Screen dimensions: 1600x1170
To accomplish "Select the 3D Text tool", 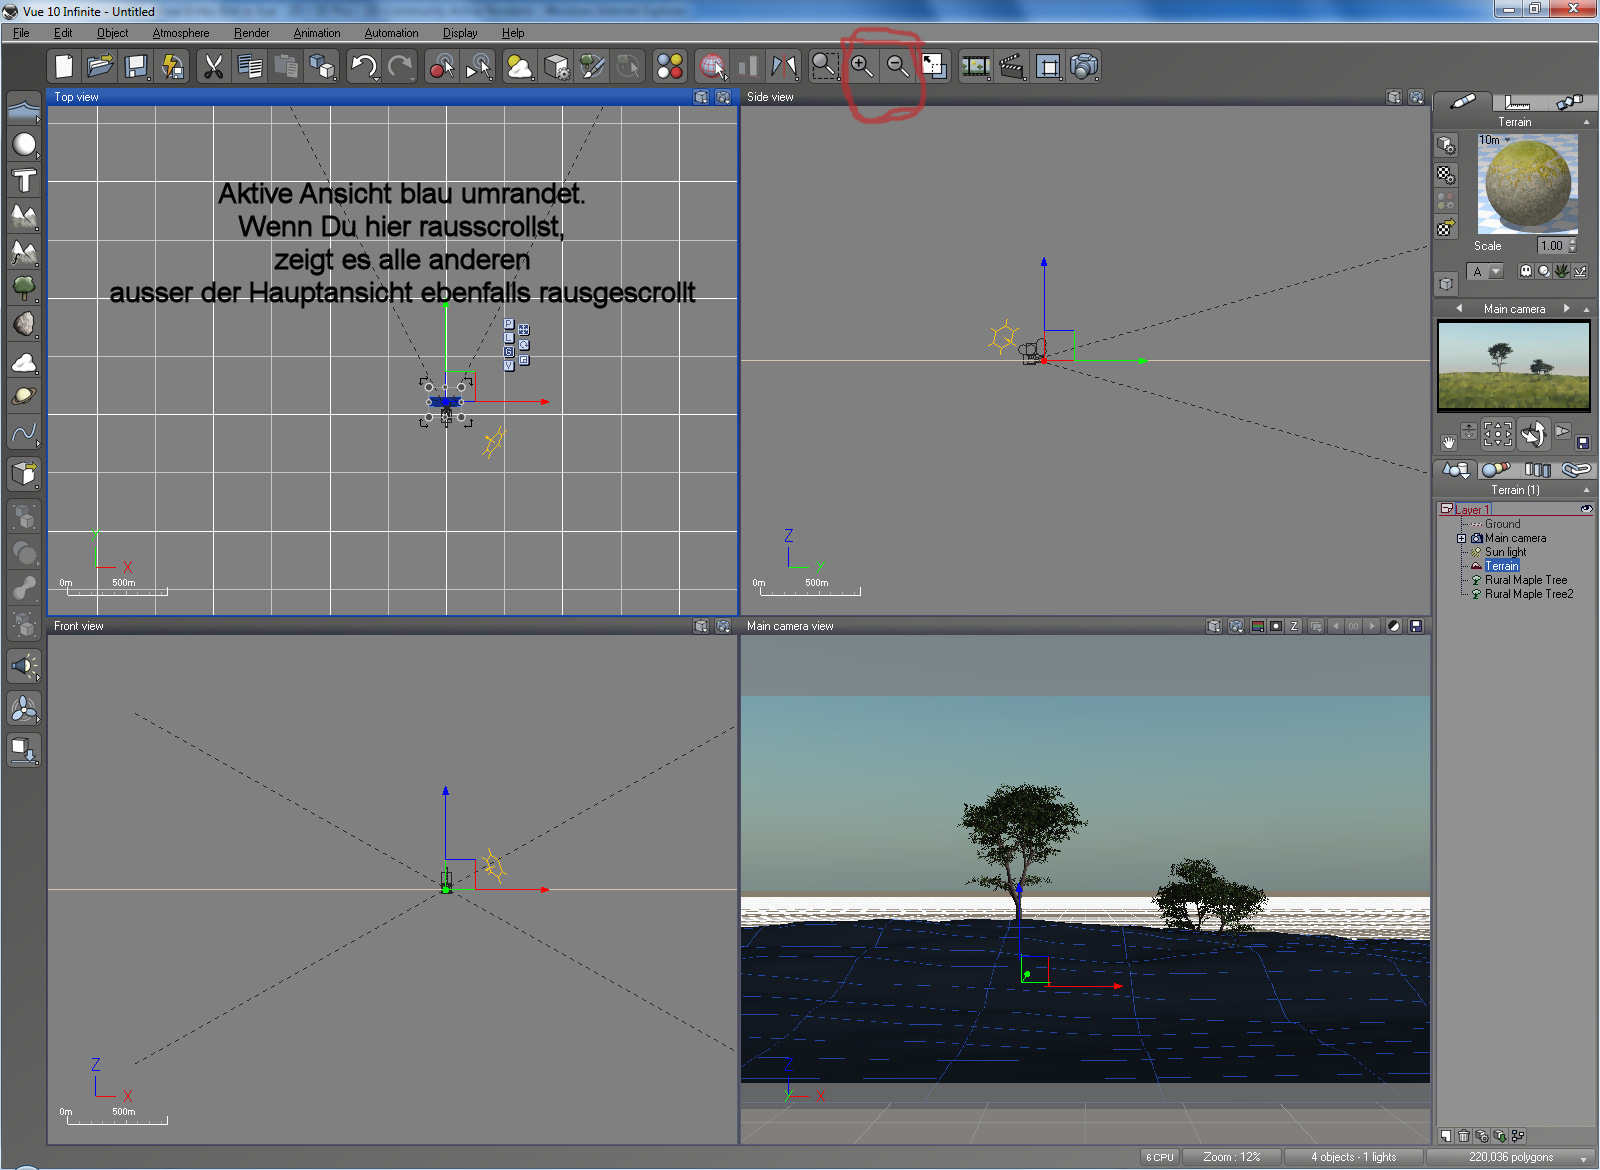I will [24, 181].
